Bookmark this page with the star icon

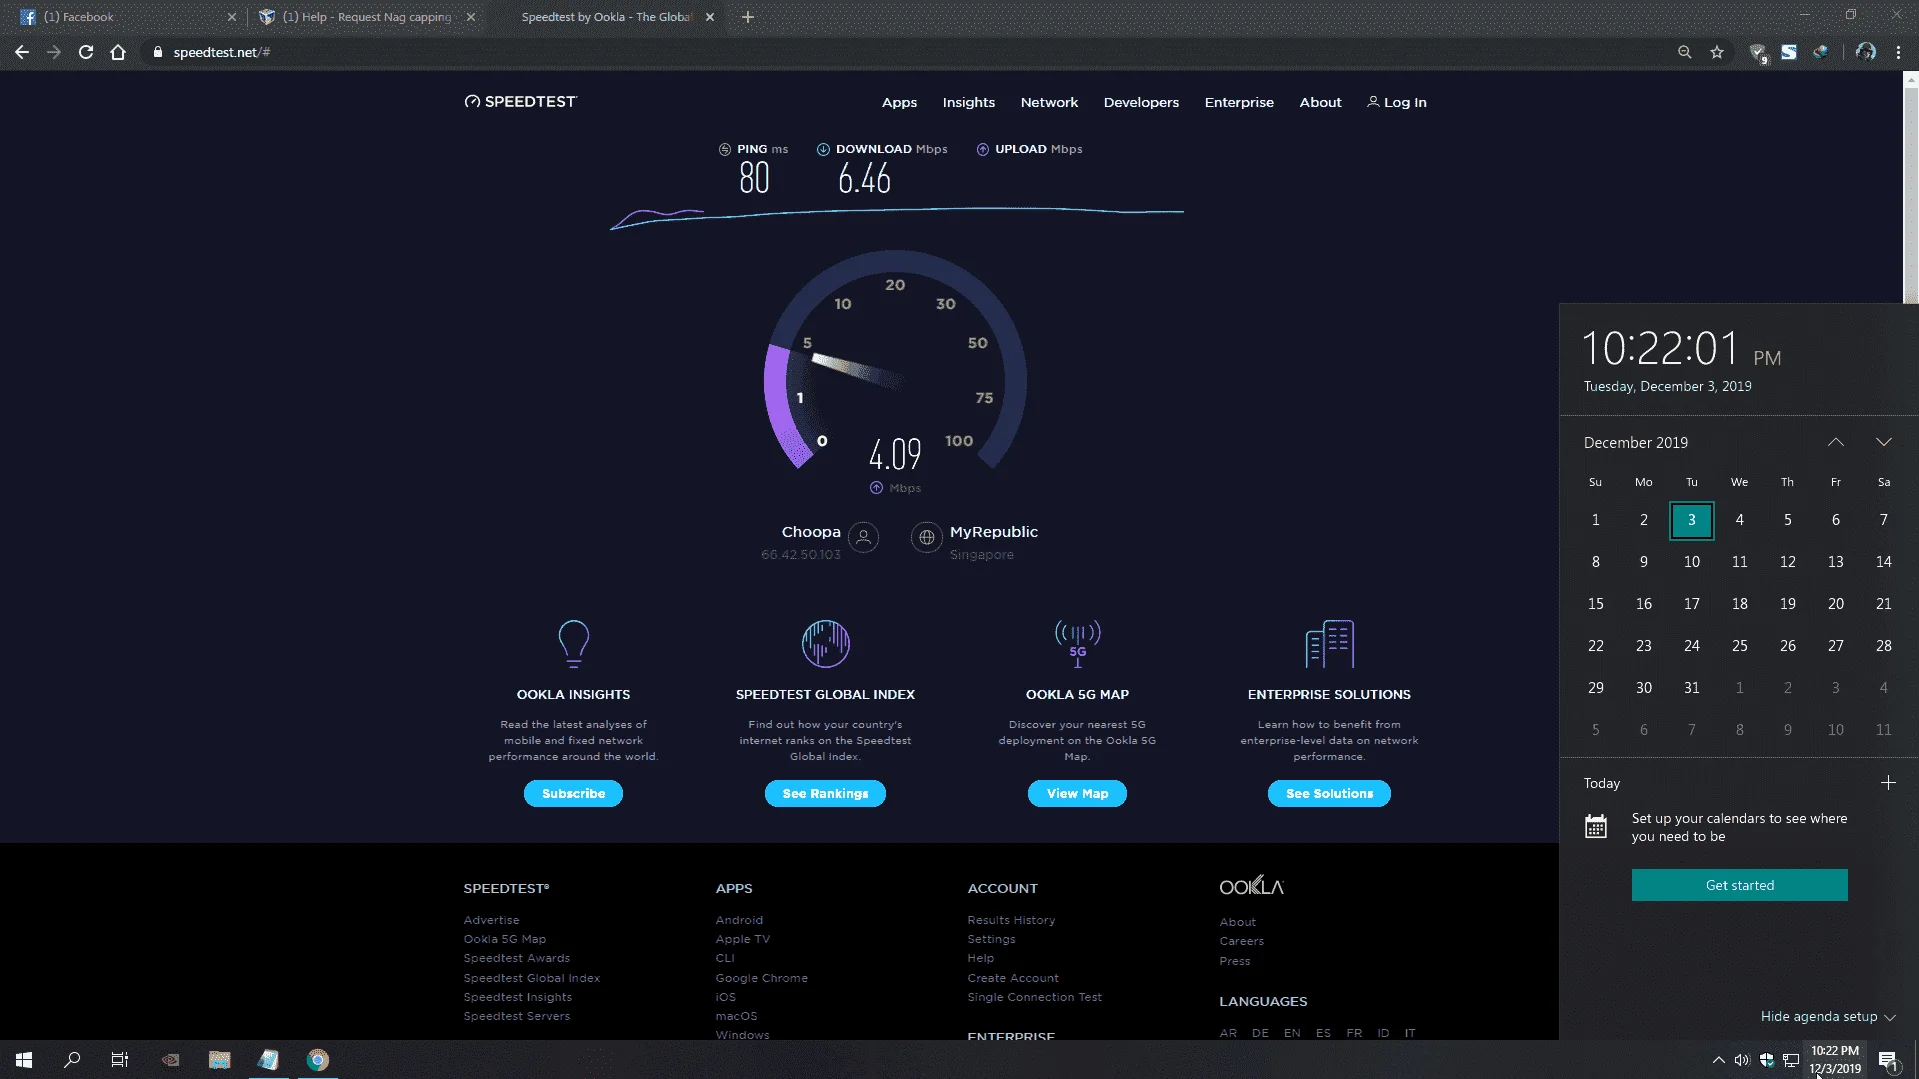(x=1717, y=52)
